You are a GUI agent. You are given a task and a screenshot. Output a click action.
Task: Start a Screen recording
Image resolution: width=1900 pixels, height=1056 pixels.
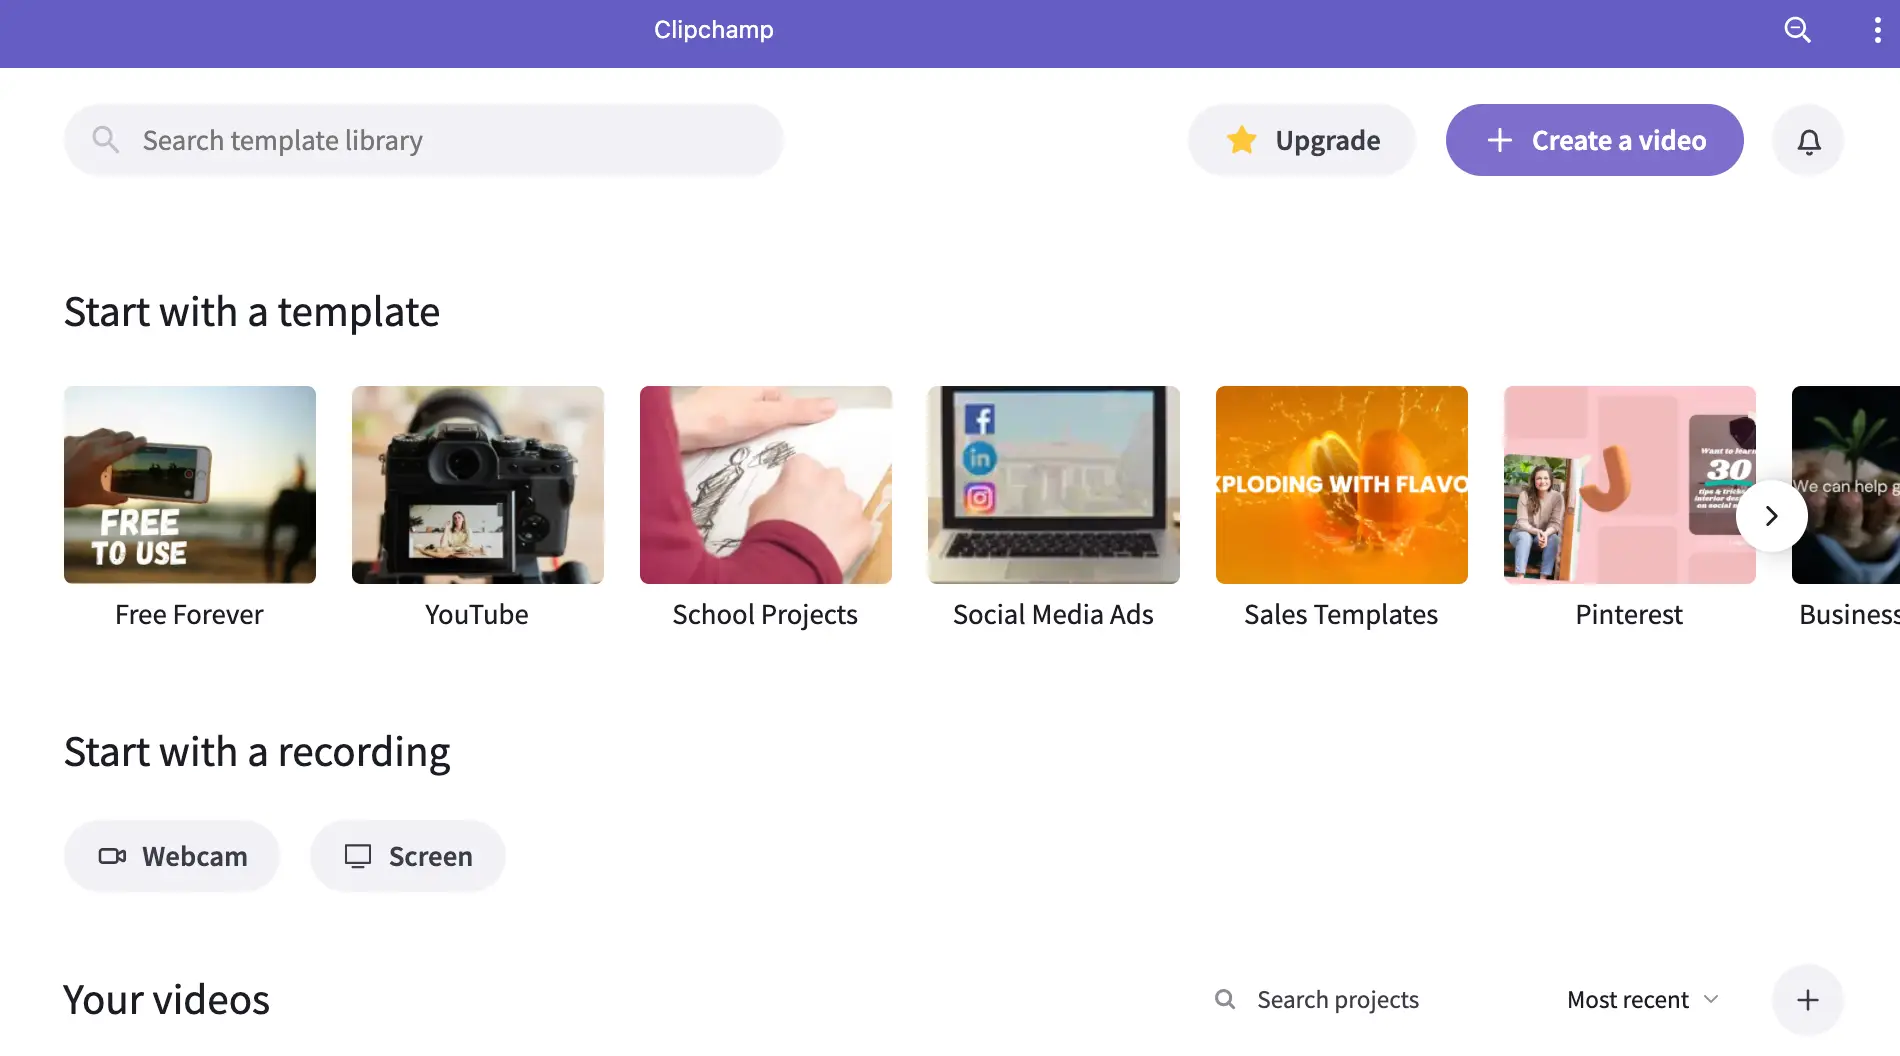pyautogui.click(x=408, y=856)
